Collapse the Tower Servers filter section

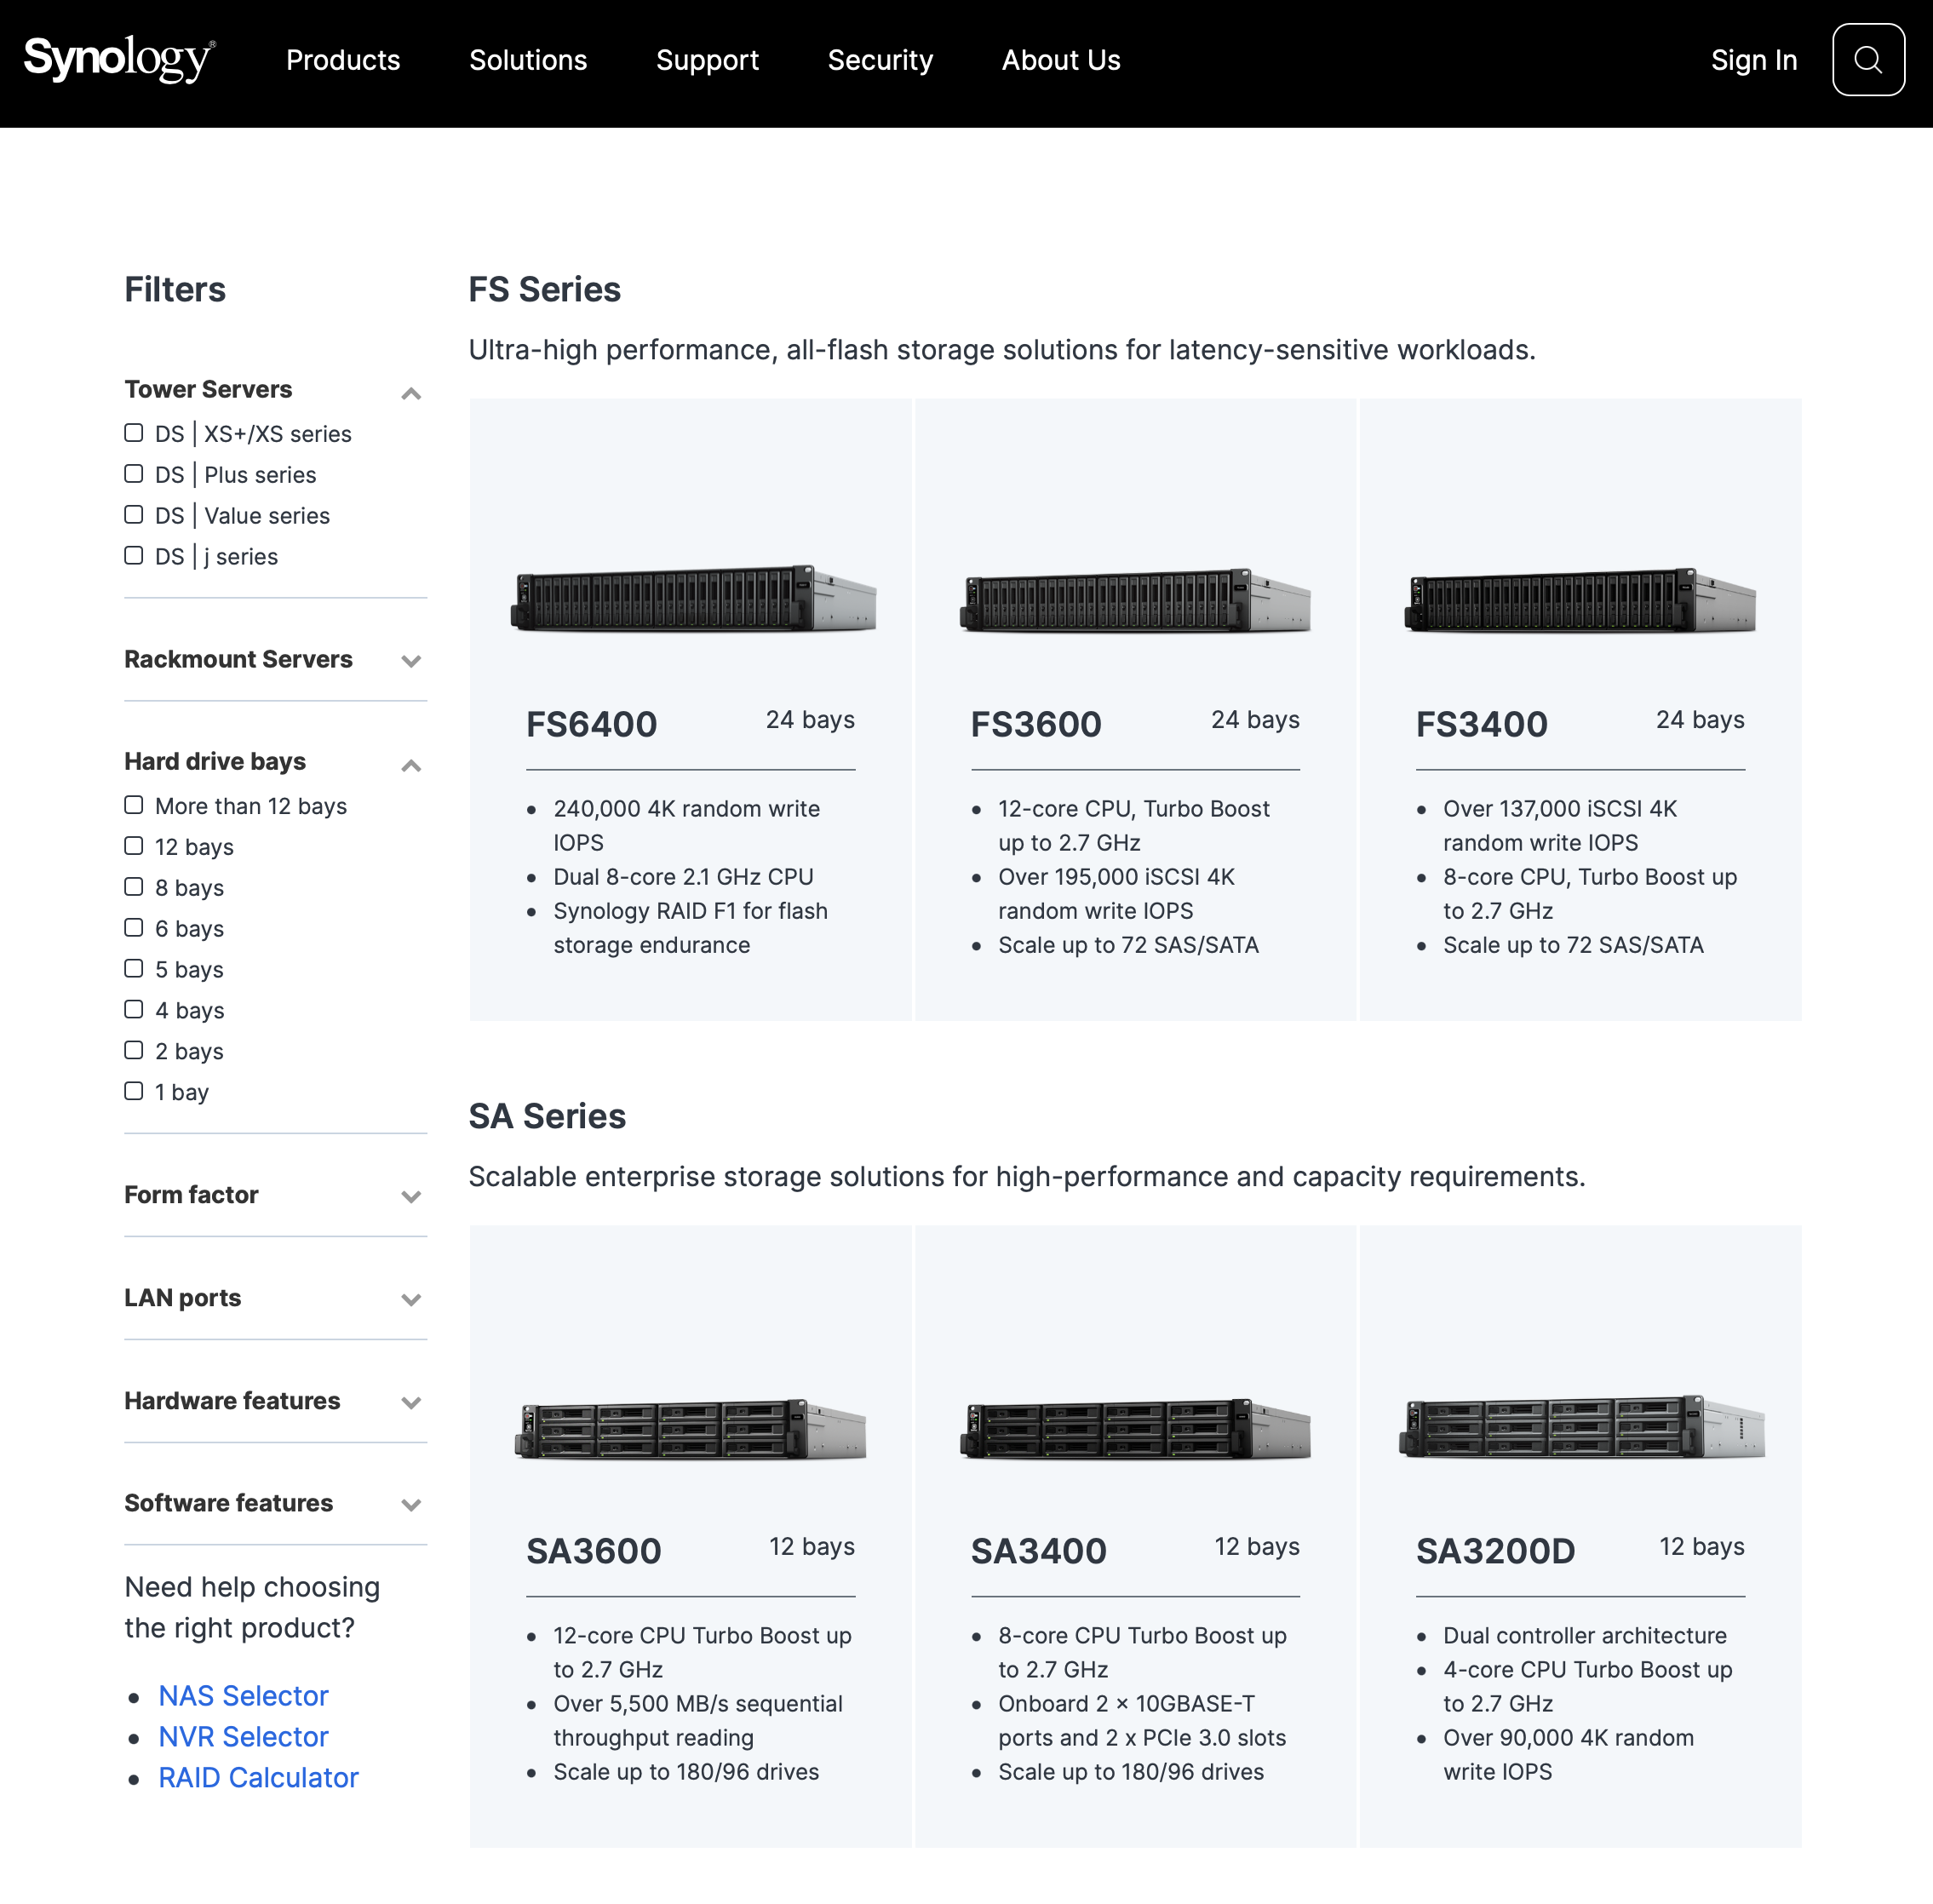pos(410,393)
